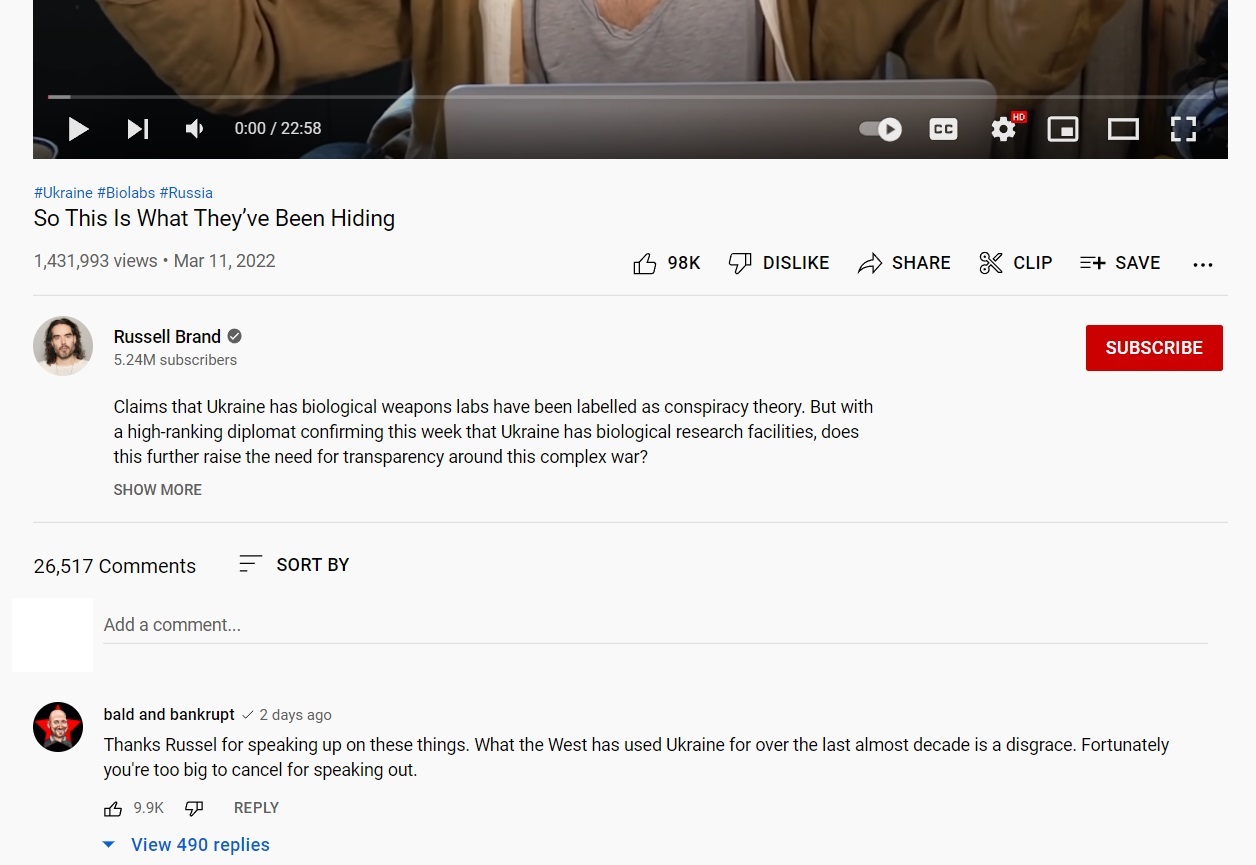This screenshot has height=865, width=1256.
Task: Click the comment text 'Thanks Russel for speaking up'
Action: (636, 758)
